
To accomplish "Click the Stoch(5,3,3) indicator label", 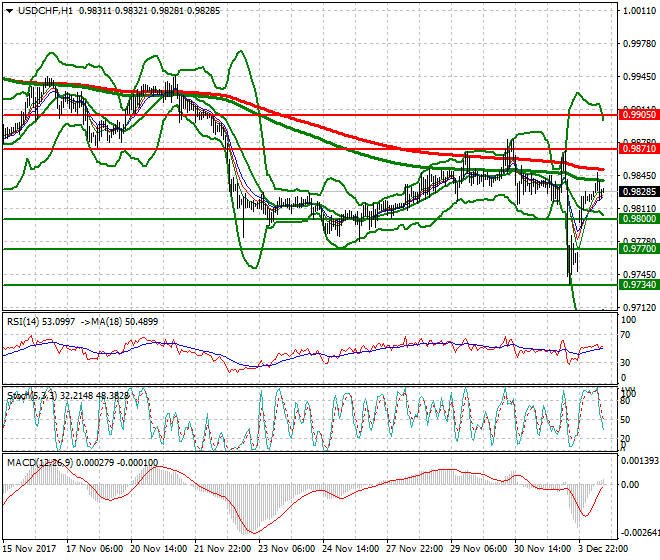I will tap(32, 396).
